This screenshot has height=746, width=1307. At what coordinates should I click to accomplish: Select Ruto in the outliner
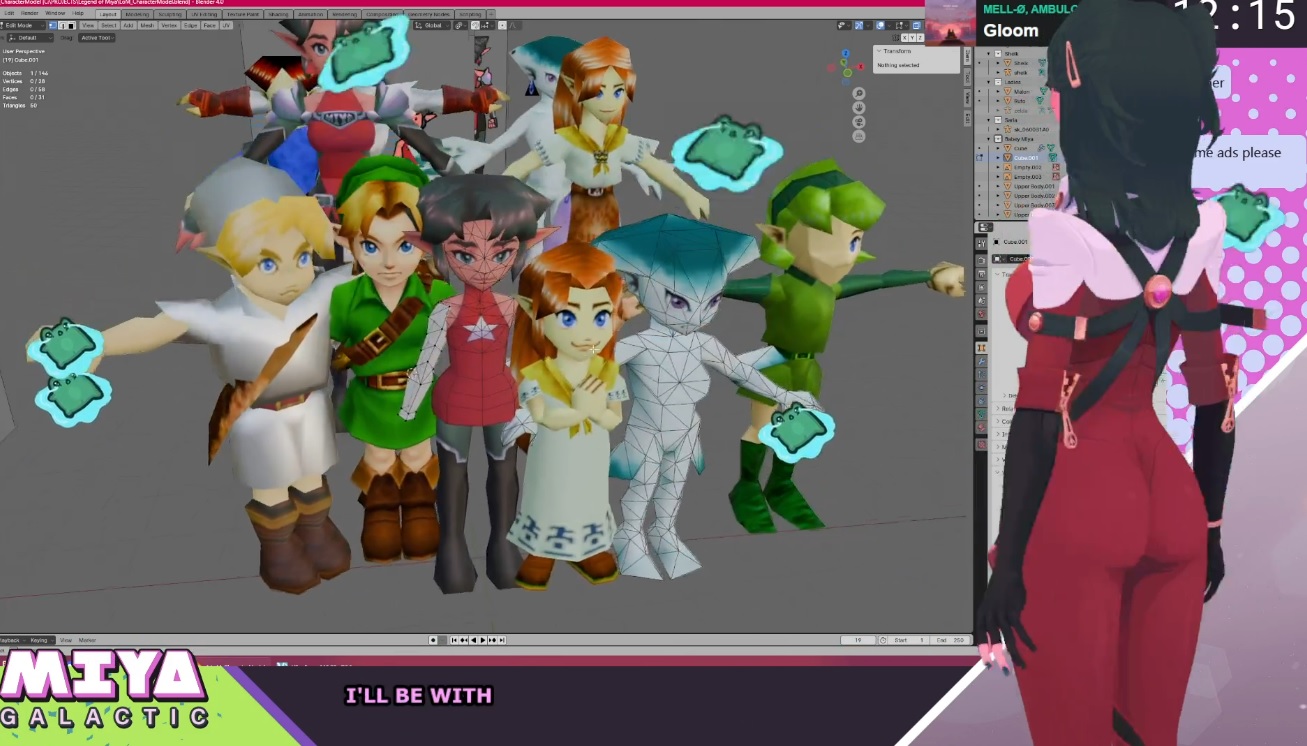pyautogui.click(x=1020, y=101)
